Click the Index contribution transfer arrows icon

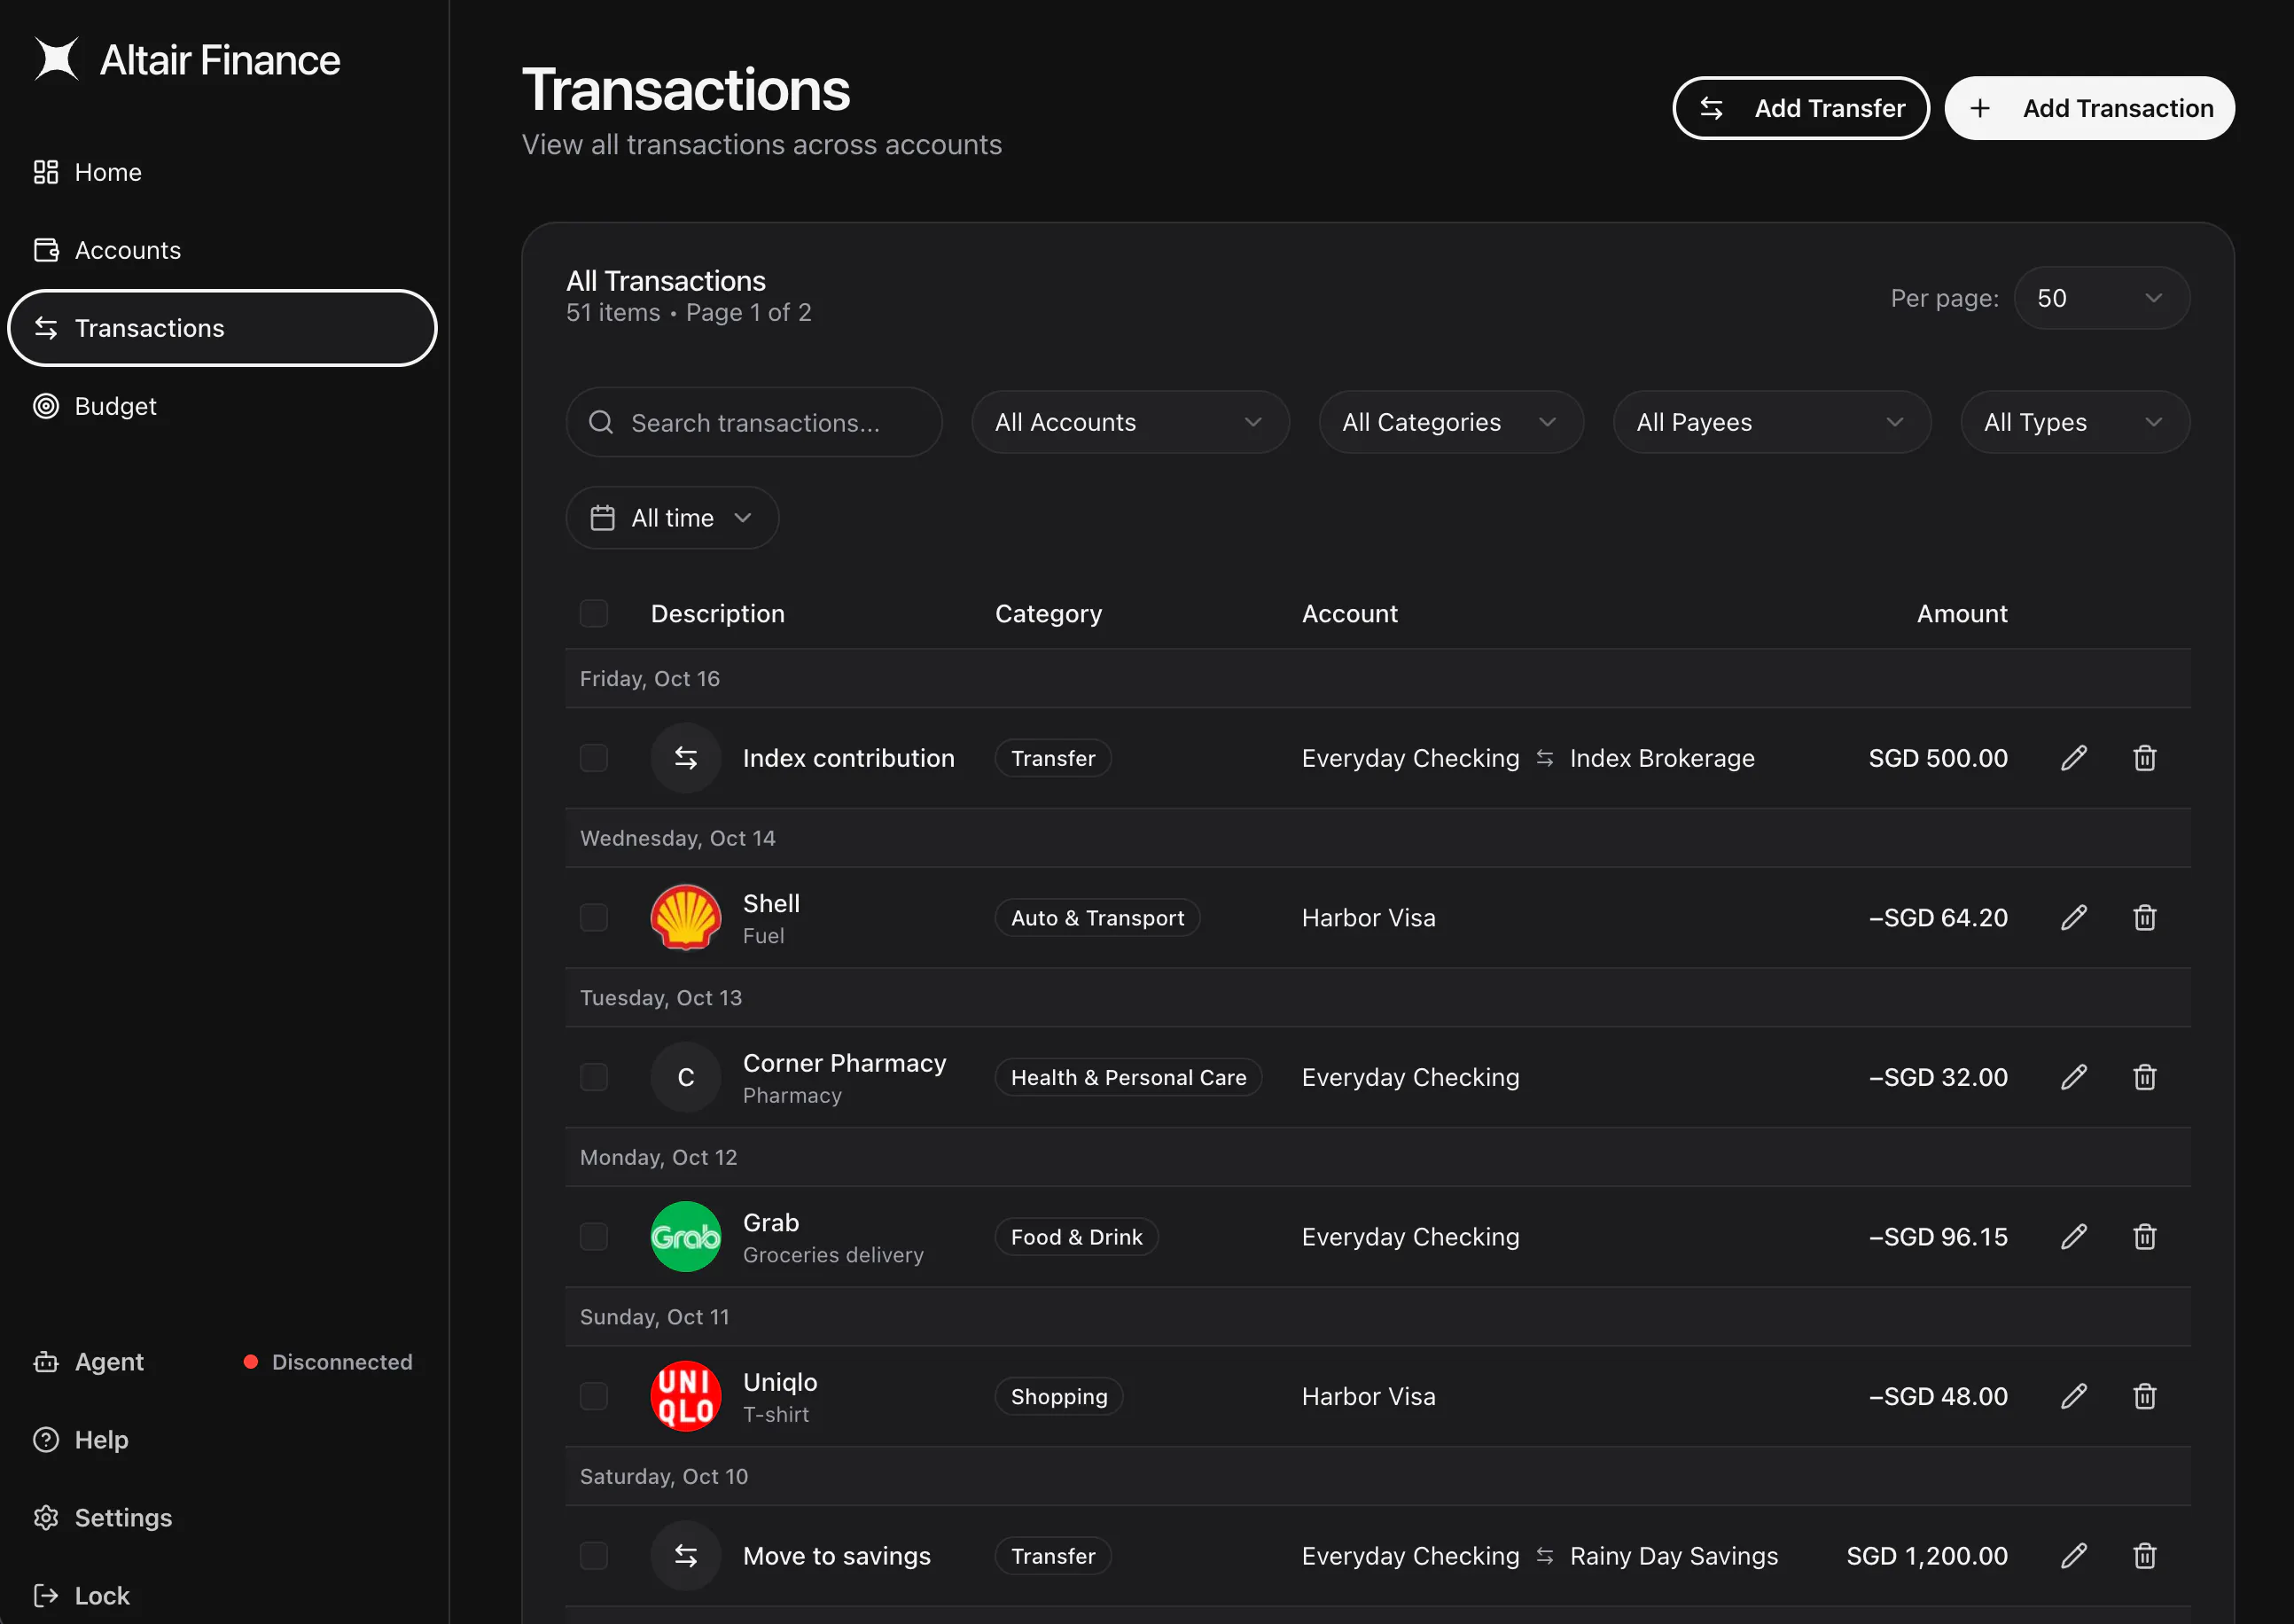(686, 758)
